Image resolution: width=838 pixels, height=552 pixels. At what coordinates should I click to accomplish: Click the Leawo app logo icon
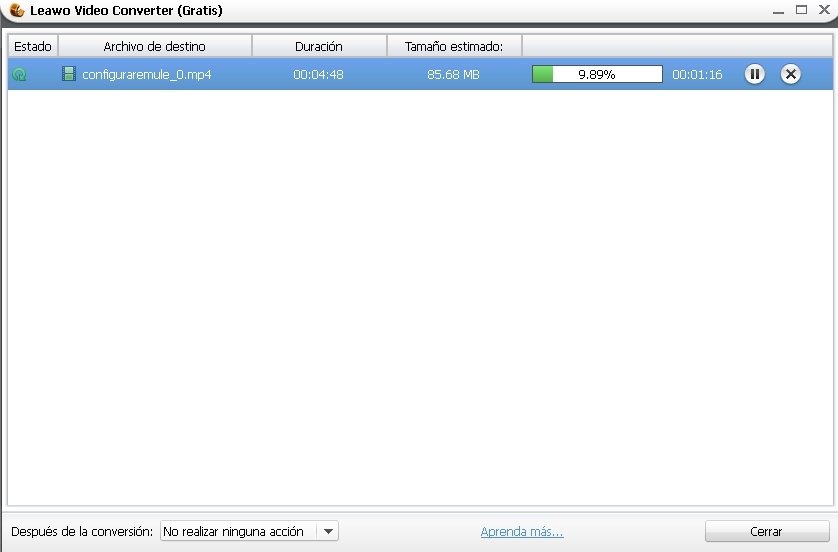pos(17,10)
